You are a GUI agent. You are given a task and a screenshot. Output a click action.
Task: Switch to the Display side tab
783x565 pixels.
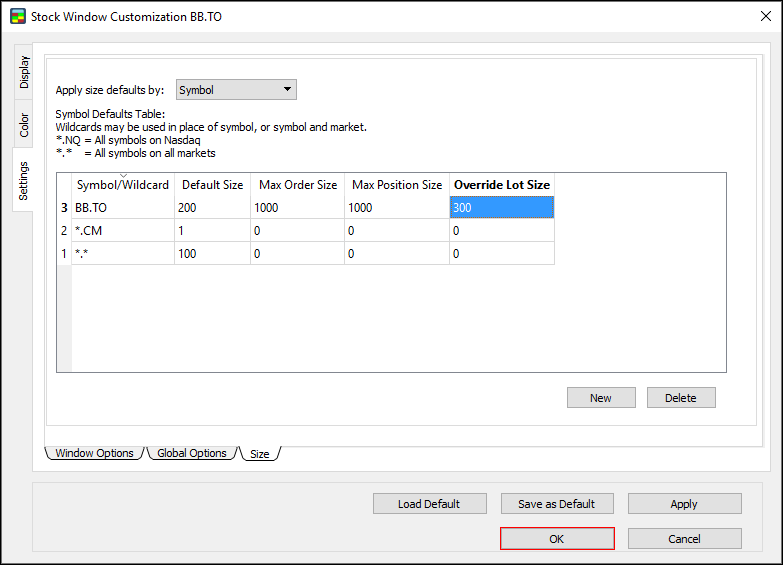[24, 72]
